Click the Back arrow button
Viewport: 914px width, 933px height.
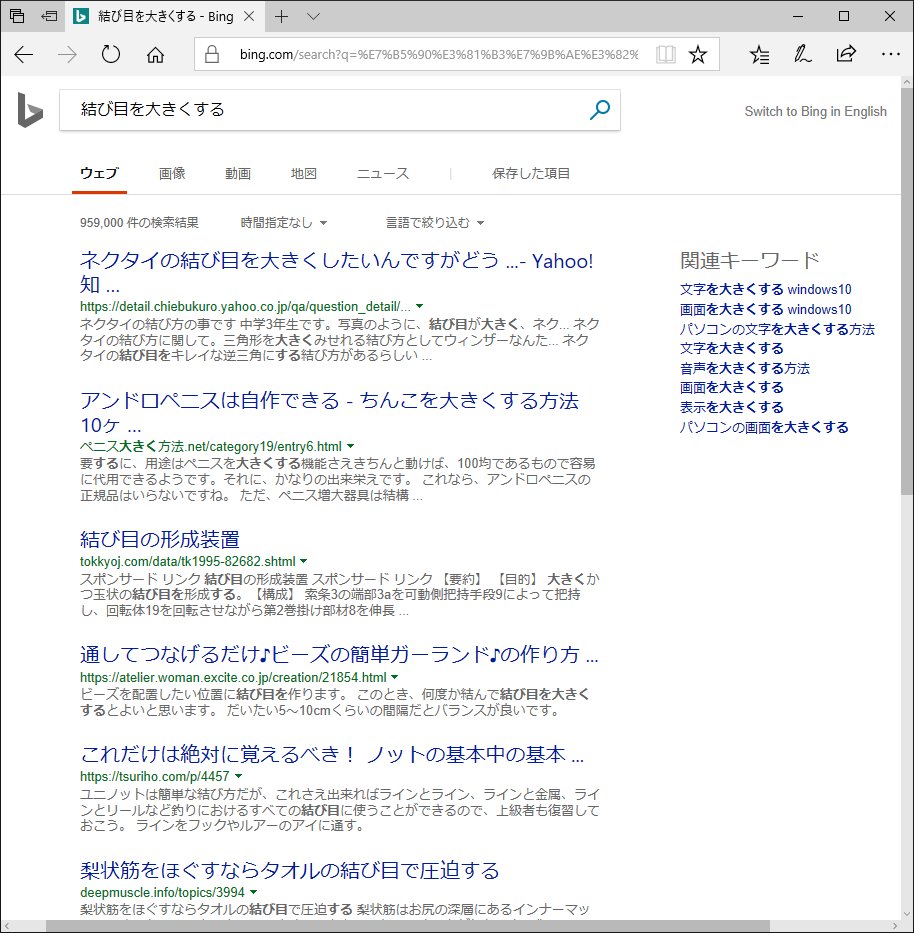click(x=24, y=55)
